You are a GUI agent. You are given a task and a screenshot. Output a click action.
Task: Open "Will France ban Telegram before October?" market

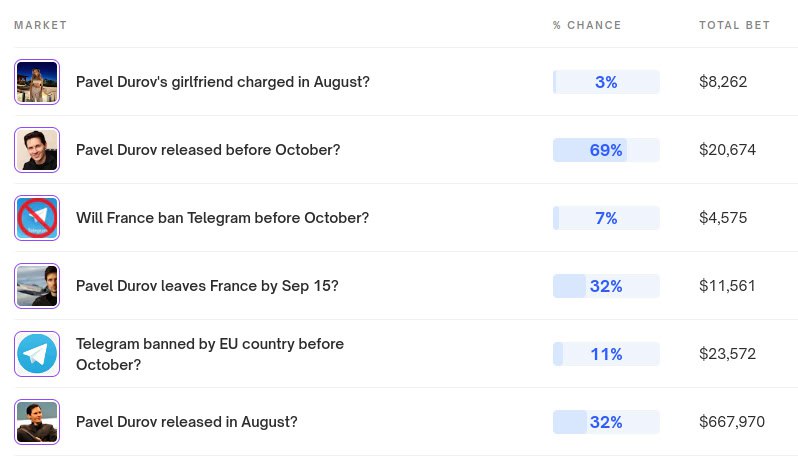(222, 218)
